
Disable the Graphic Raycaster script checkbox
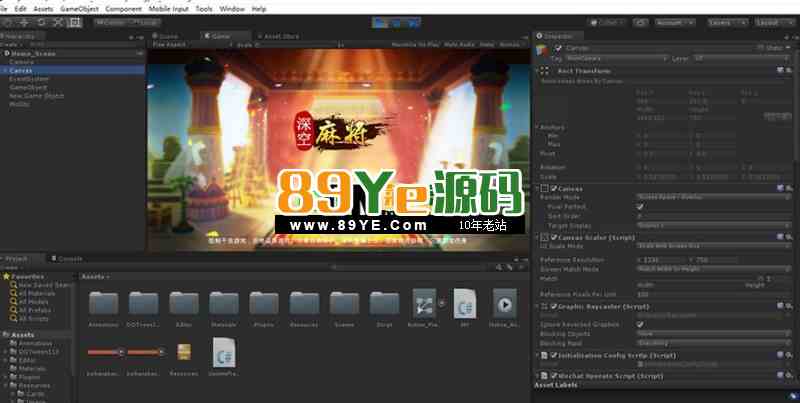(x=554, y=307)
